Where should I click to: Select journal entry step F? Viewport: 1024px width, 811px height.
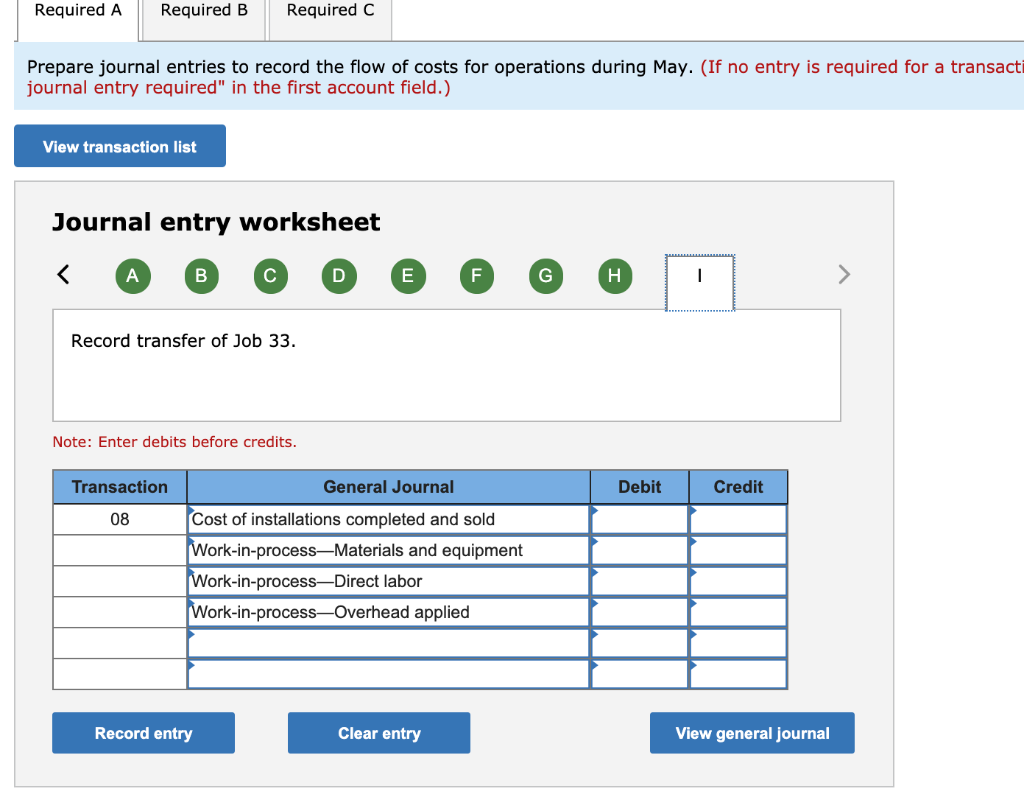(476, 276)
